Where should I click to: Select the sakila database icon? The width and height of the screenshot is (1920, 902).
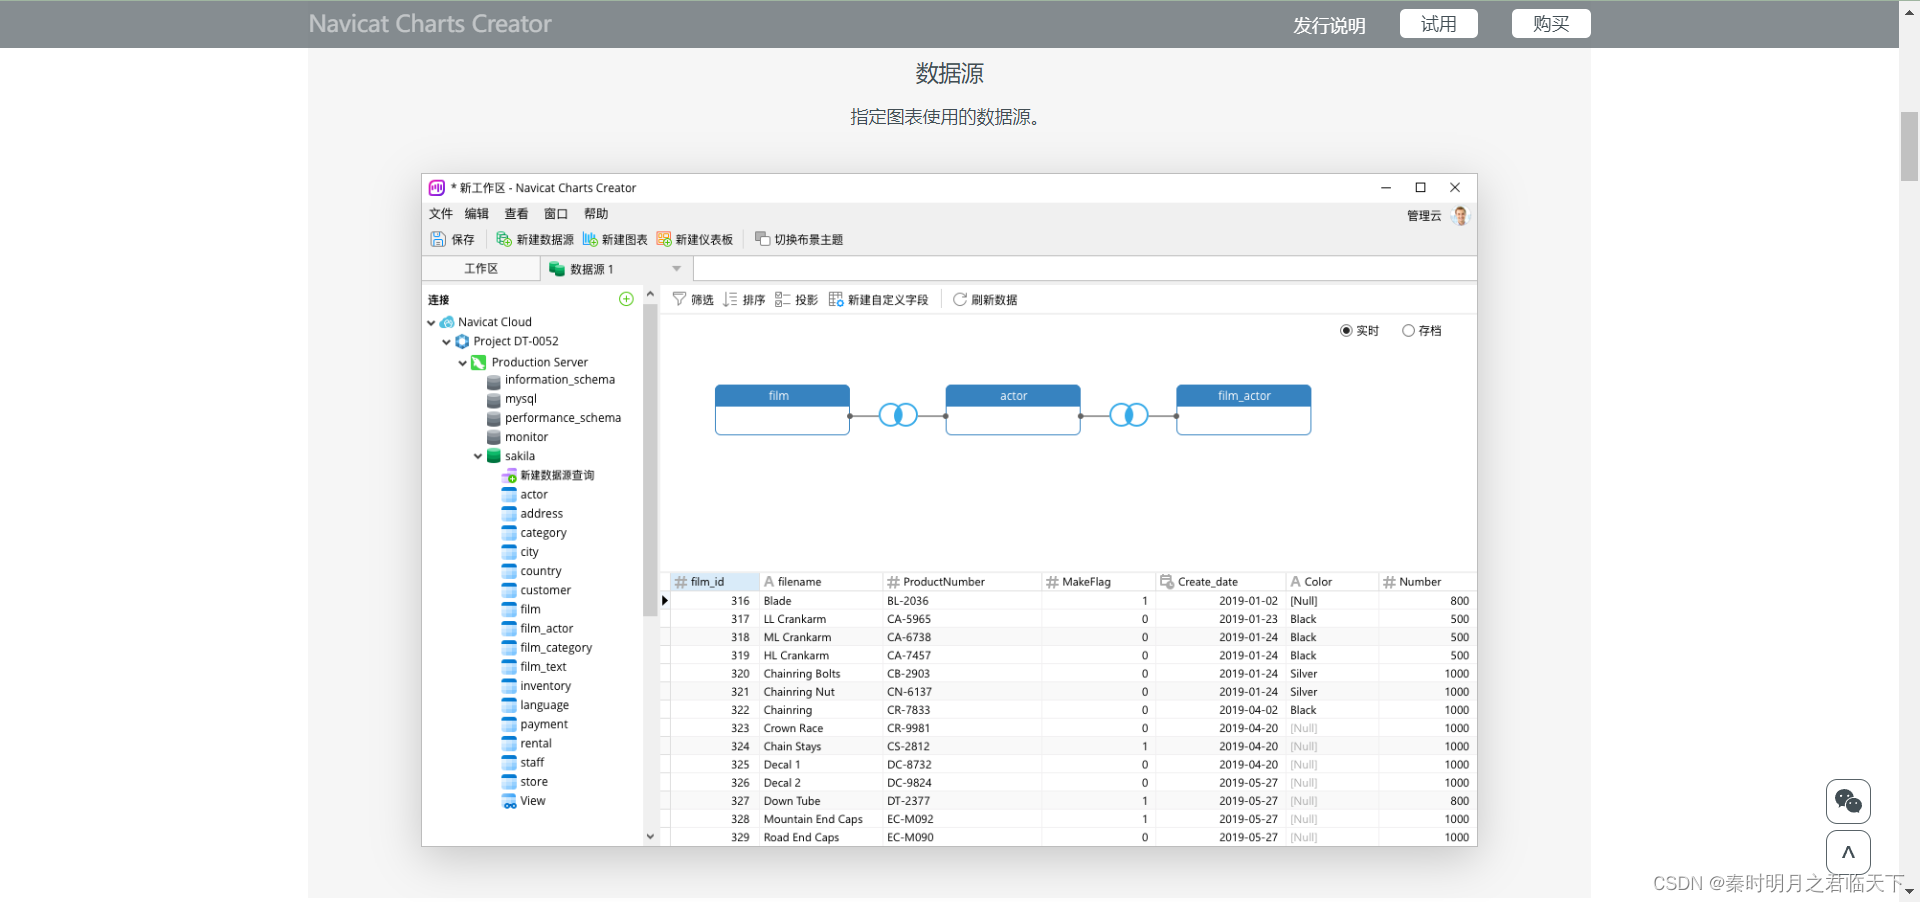pyautogui.click(x=494, y=456)
